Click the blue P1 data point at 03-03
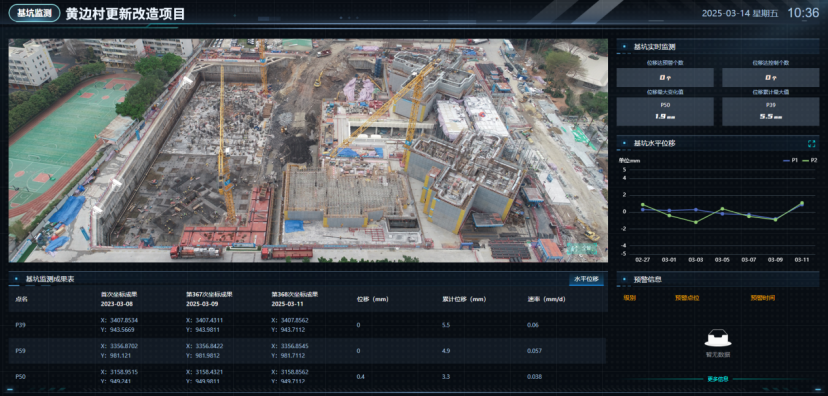The width and height of the screenshot is (828, 396). (695, 210)
